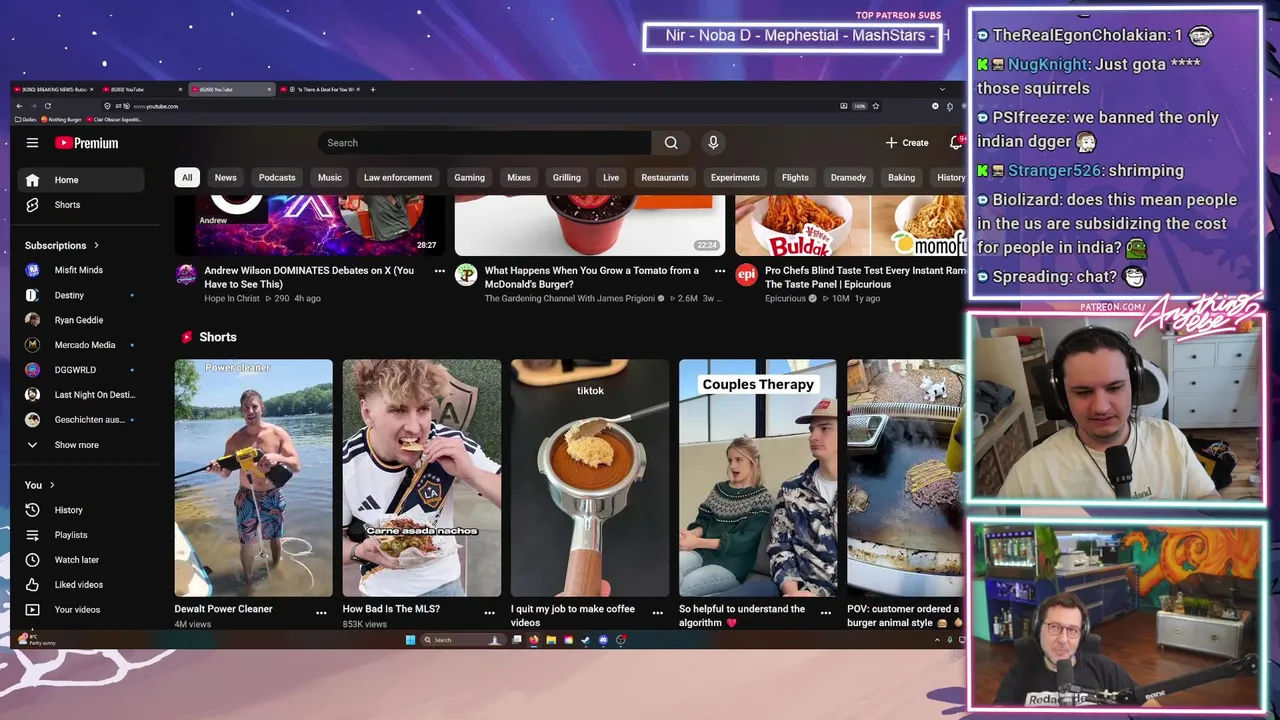The width and height of the screenshot is (1280, 720).
Task: Open the notifications bell
Action: click(956, 143)
